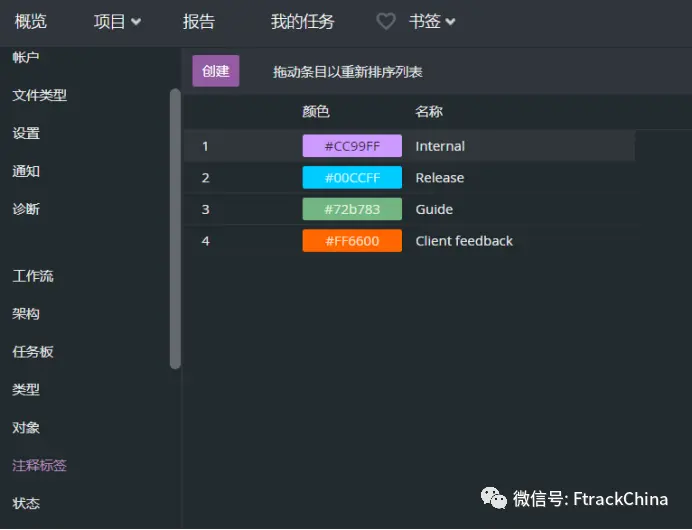Select 帐户 in the sidebar
Screen dimensions: 692x530
[26, 57]
